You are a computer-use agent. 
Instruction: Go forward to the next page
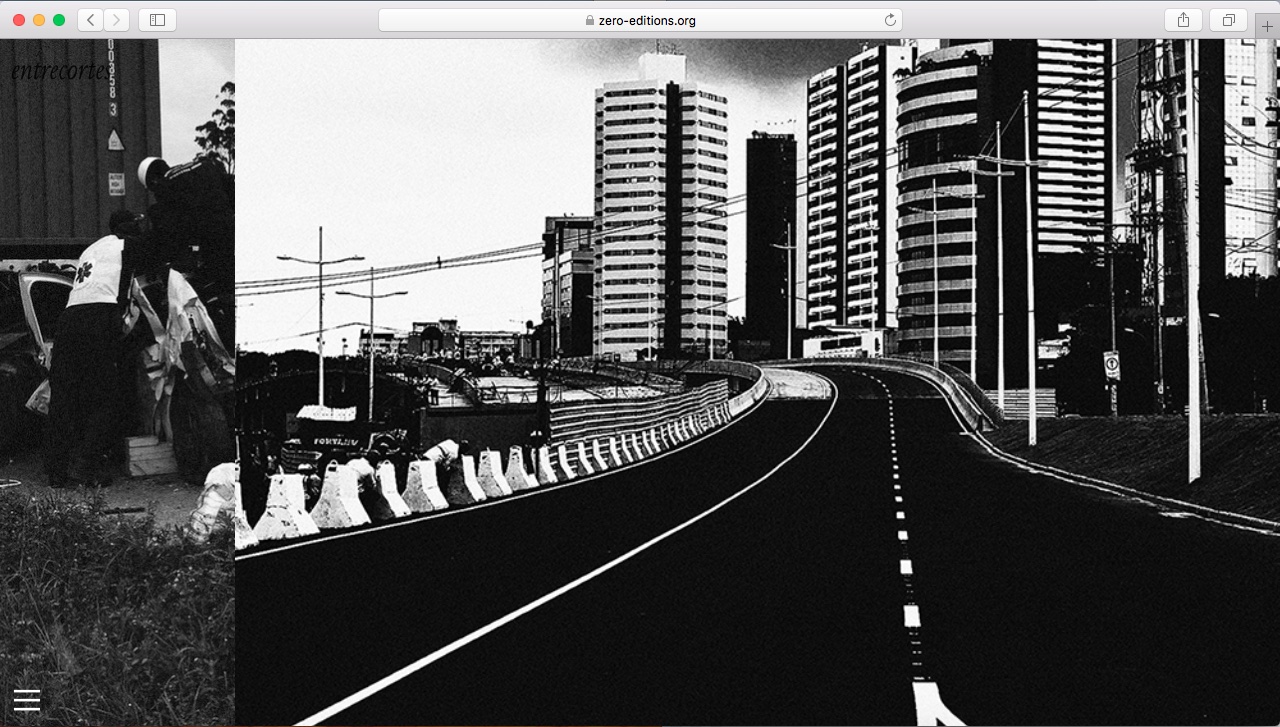click(x=117, y=20)
